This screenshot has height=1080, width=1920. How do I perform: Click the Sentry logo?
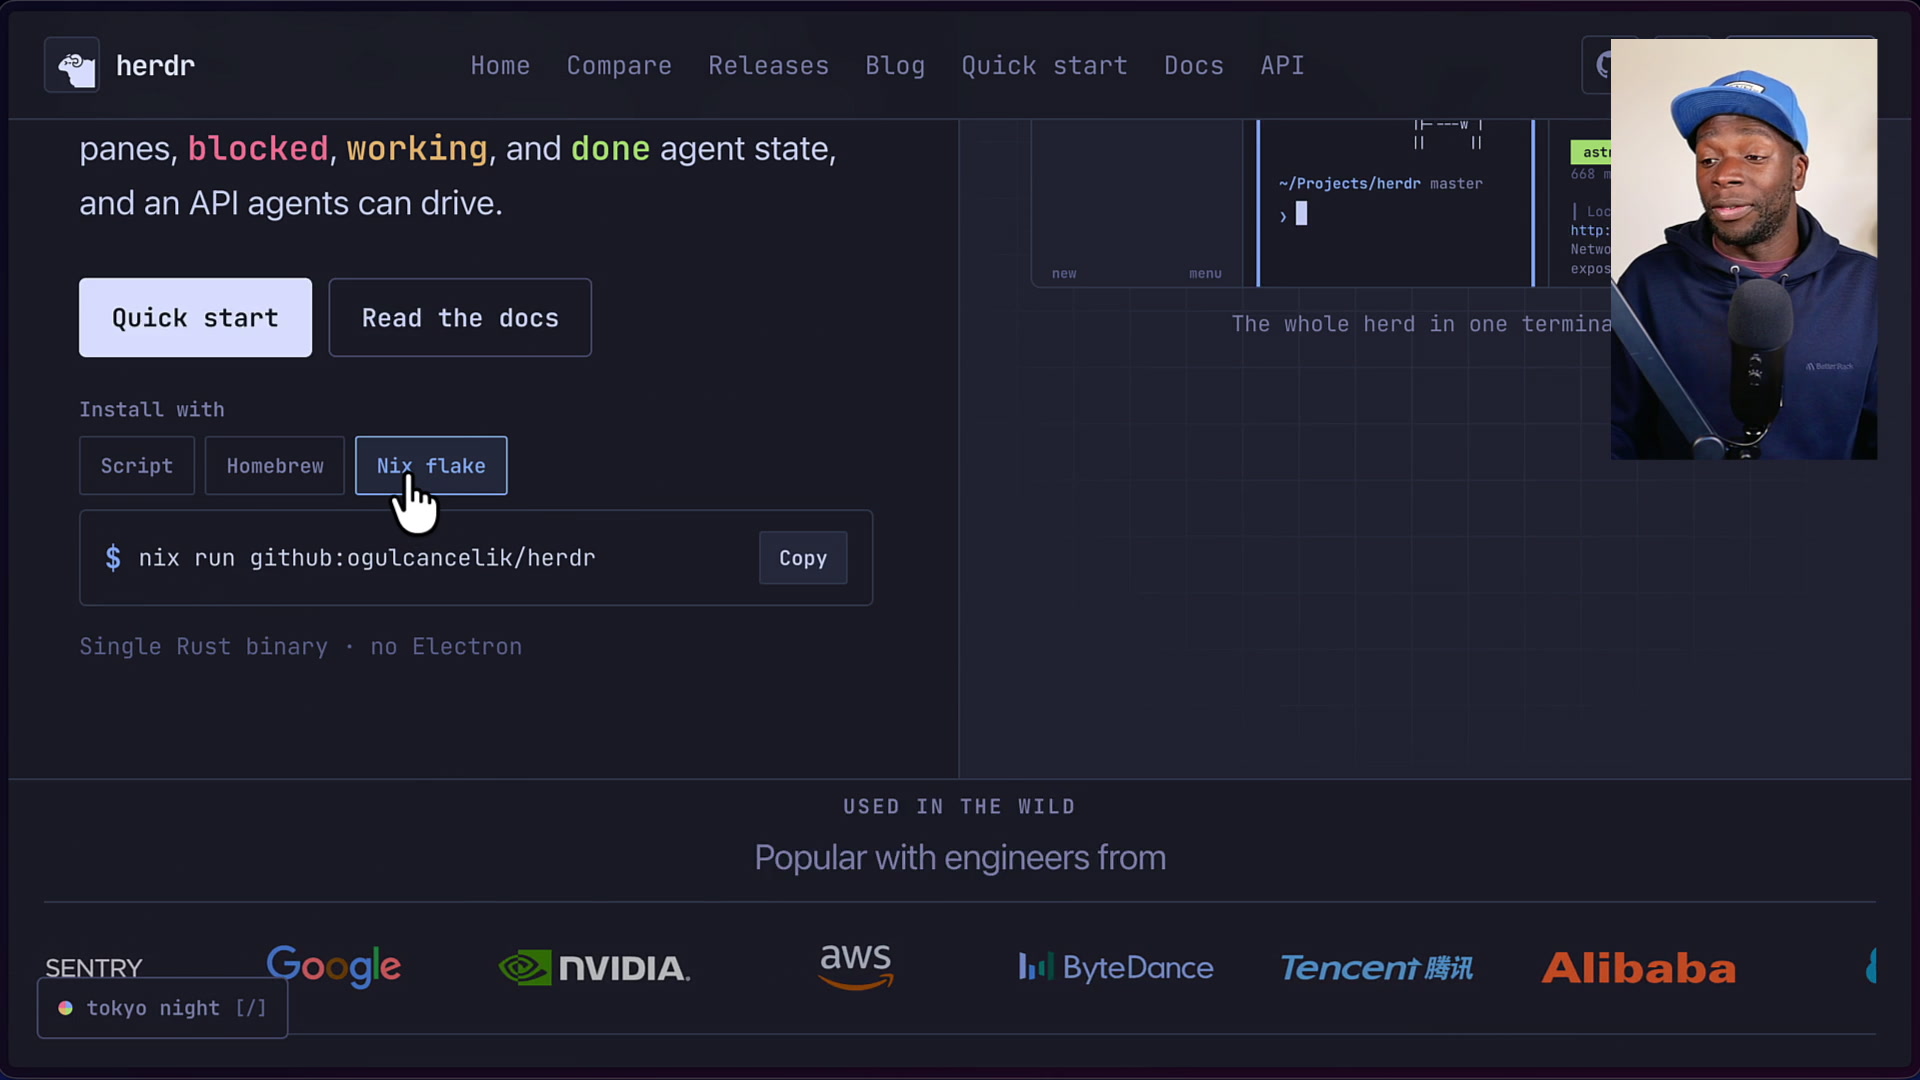tap(94, 968)
